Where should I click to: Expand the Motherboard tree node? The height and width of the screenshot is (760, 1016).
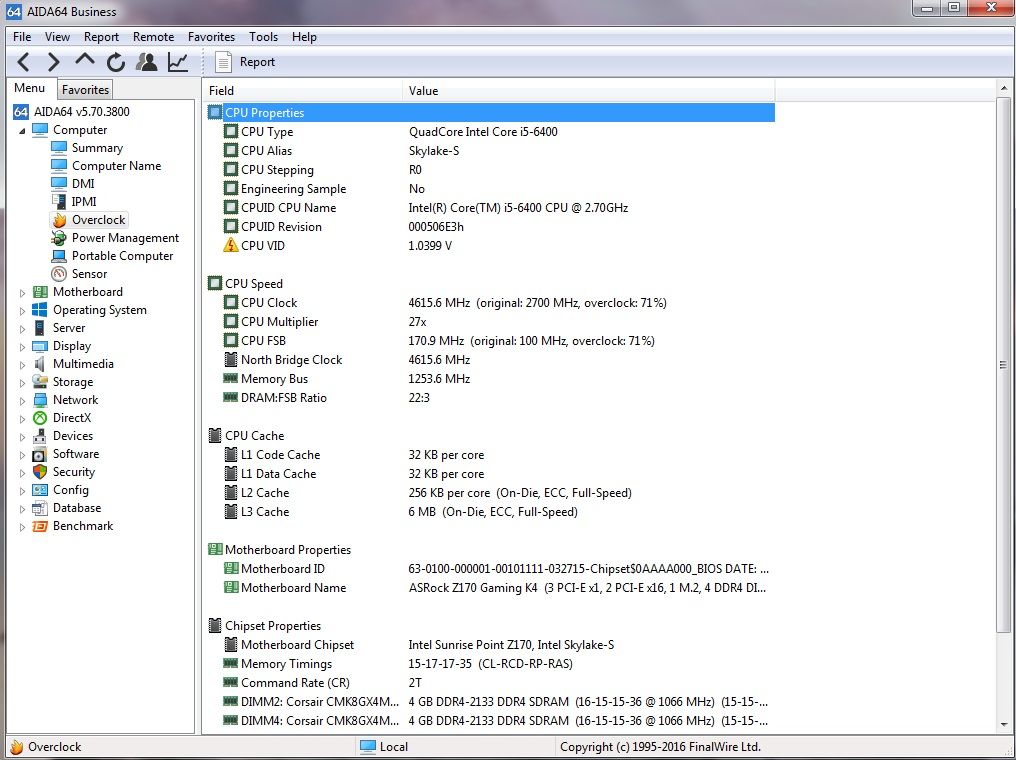22,293
